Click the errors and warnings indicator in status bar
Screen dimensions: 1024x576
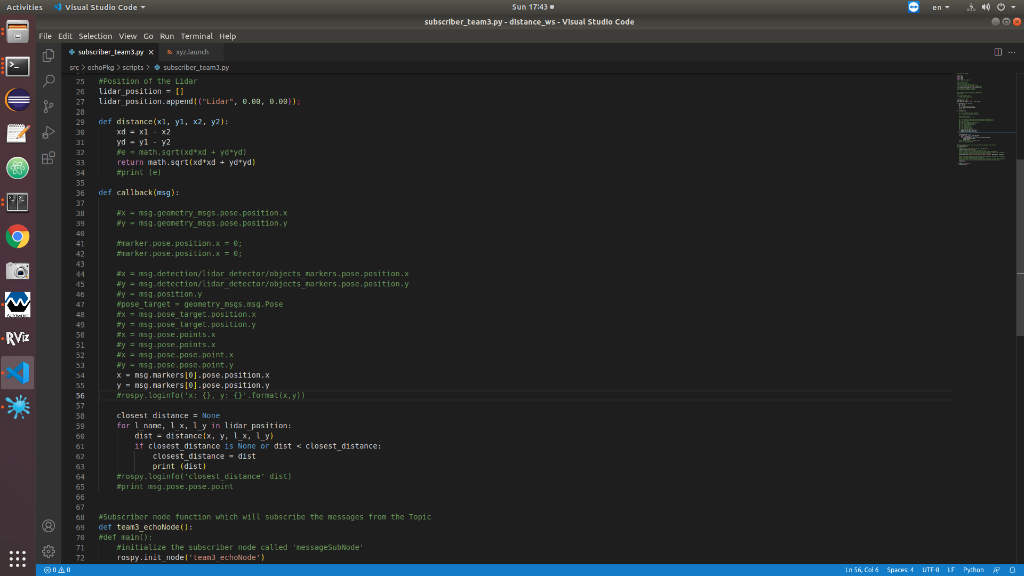pyautogui.click(x=57, y=570)
